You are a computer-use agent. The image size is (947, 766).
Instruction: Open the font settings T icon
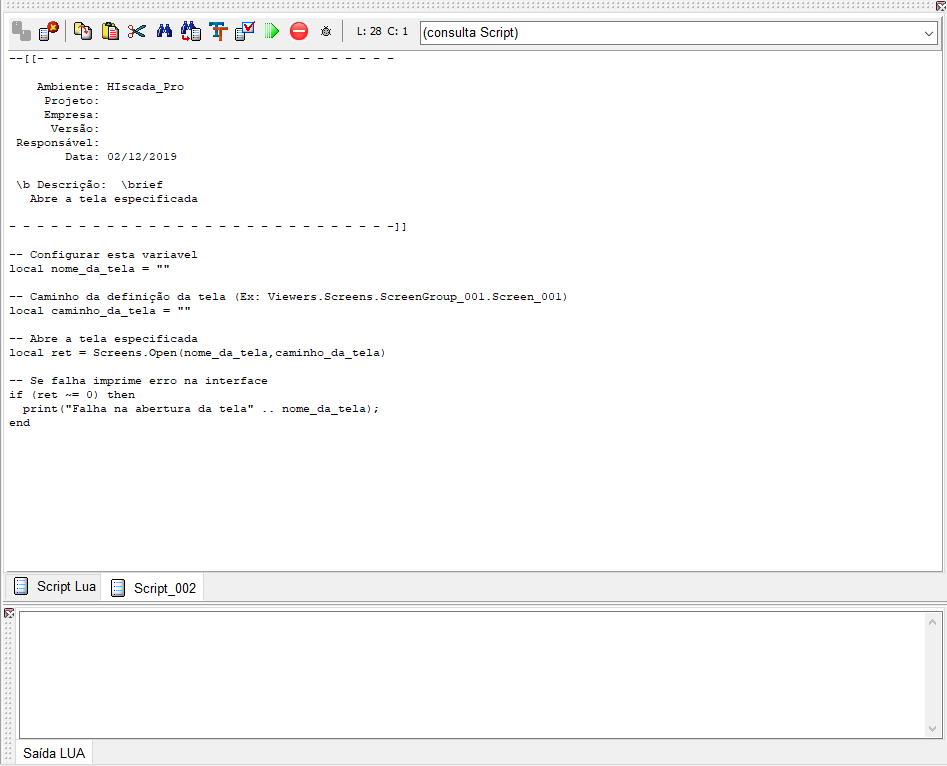pyautogui.click(x=218, y=31)
